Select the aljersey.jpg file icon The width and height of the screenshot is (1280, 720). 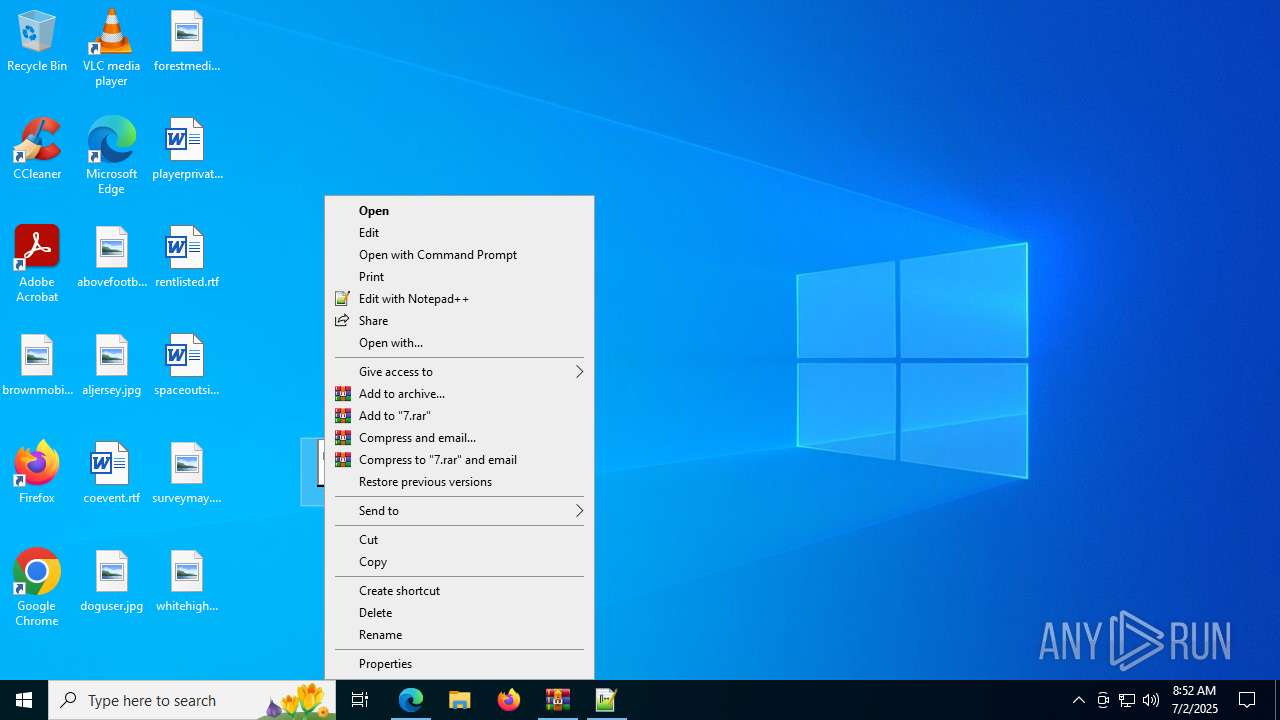(112, 366)
